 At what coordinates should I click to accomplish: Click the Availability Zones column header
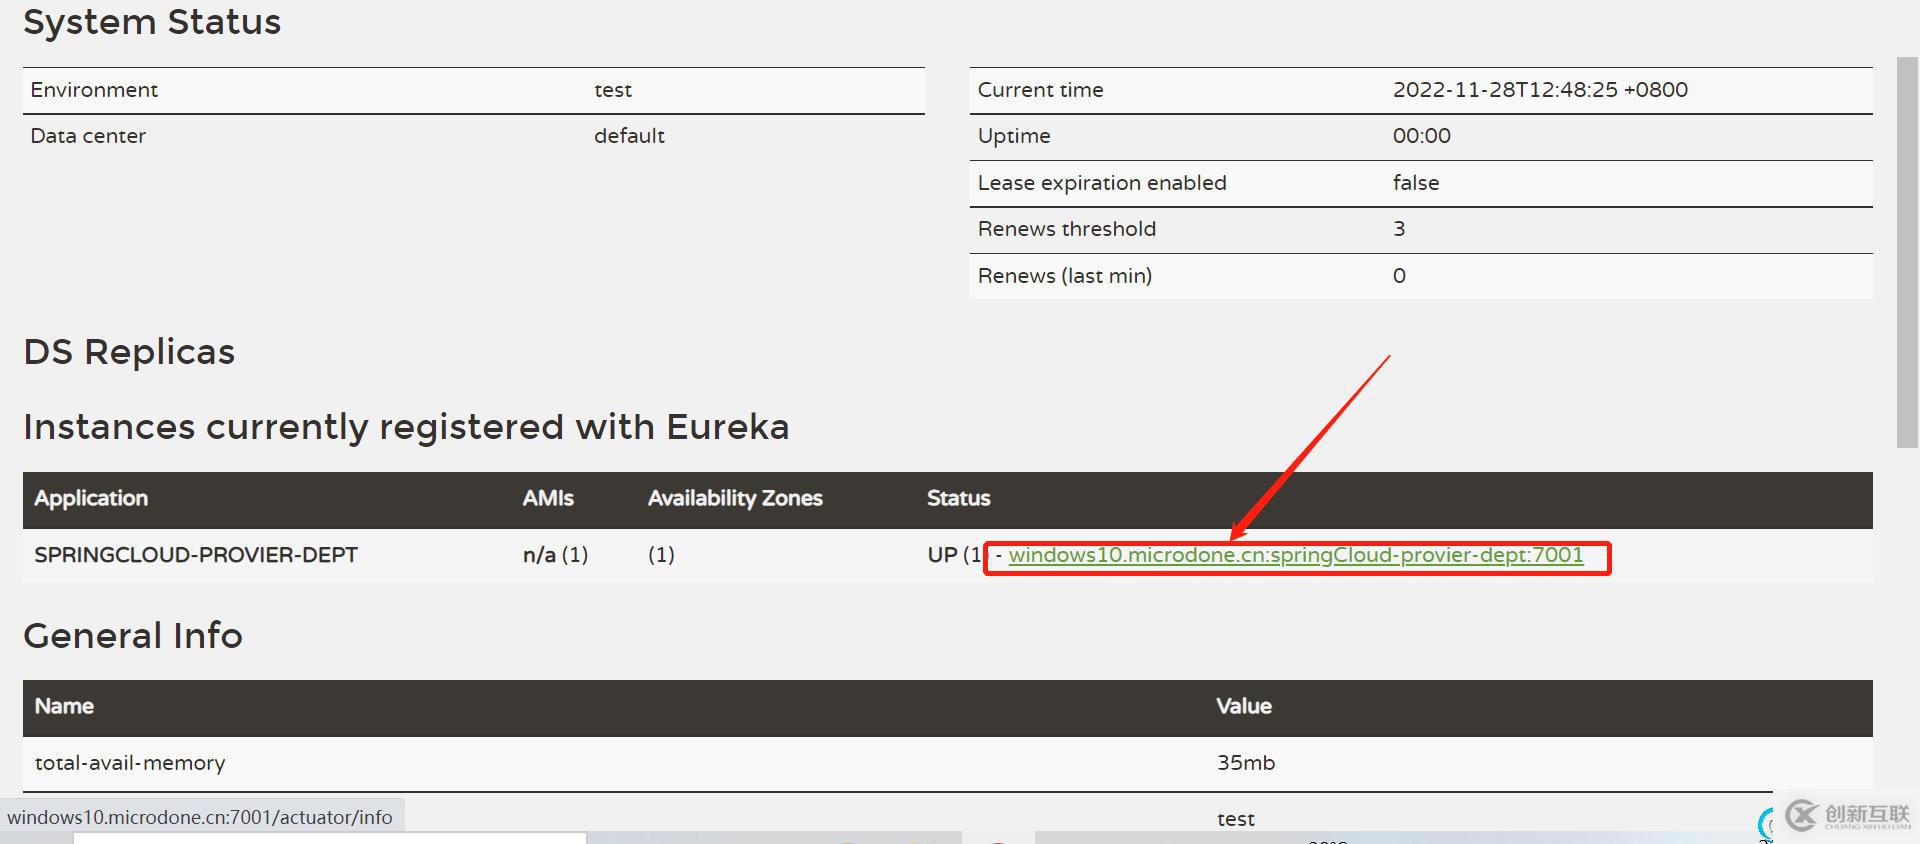pos(735,498)
